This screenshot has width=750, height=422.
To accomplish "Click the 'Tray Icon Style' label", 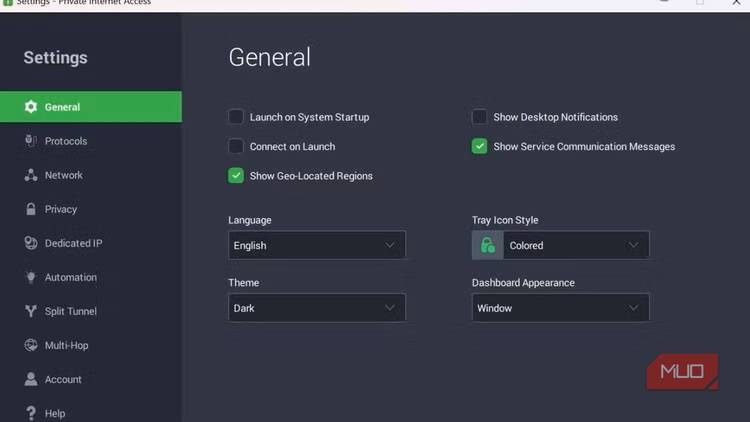I will coord(505,220).
